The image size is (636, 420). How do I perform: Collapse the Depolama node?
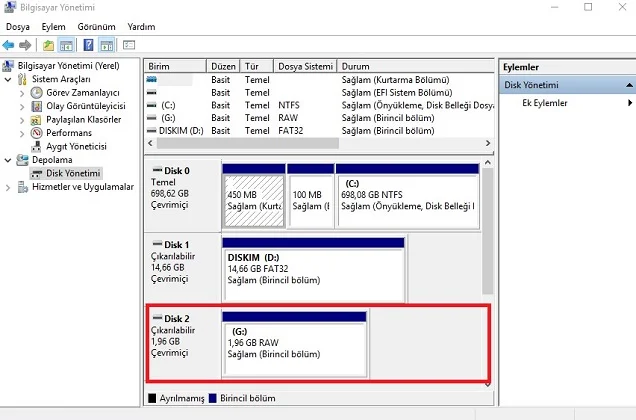(8, 160)
